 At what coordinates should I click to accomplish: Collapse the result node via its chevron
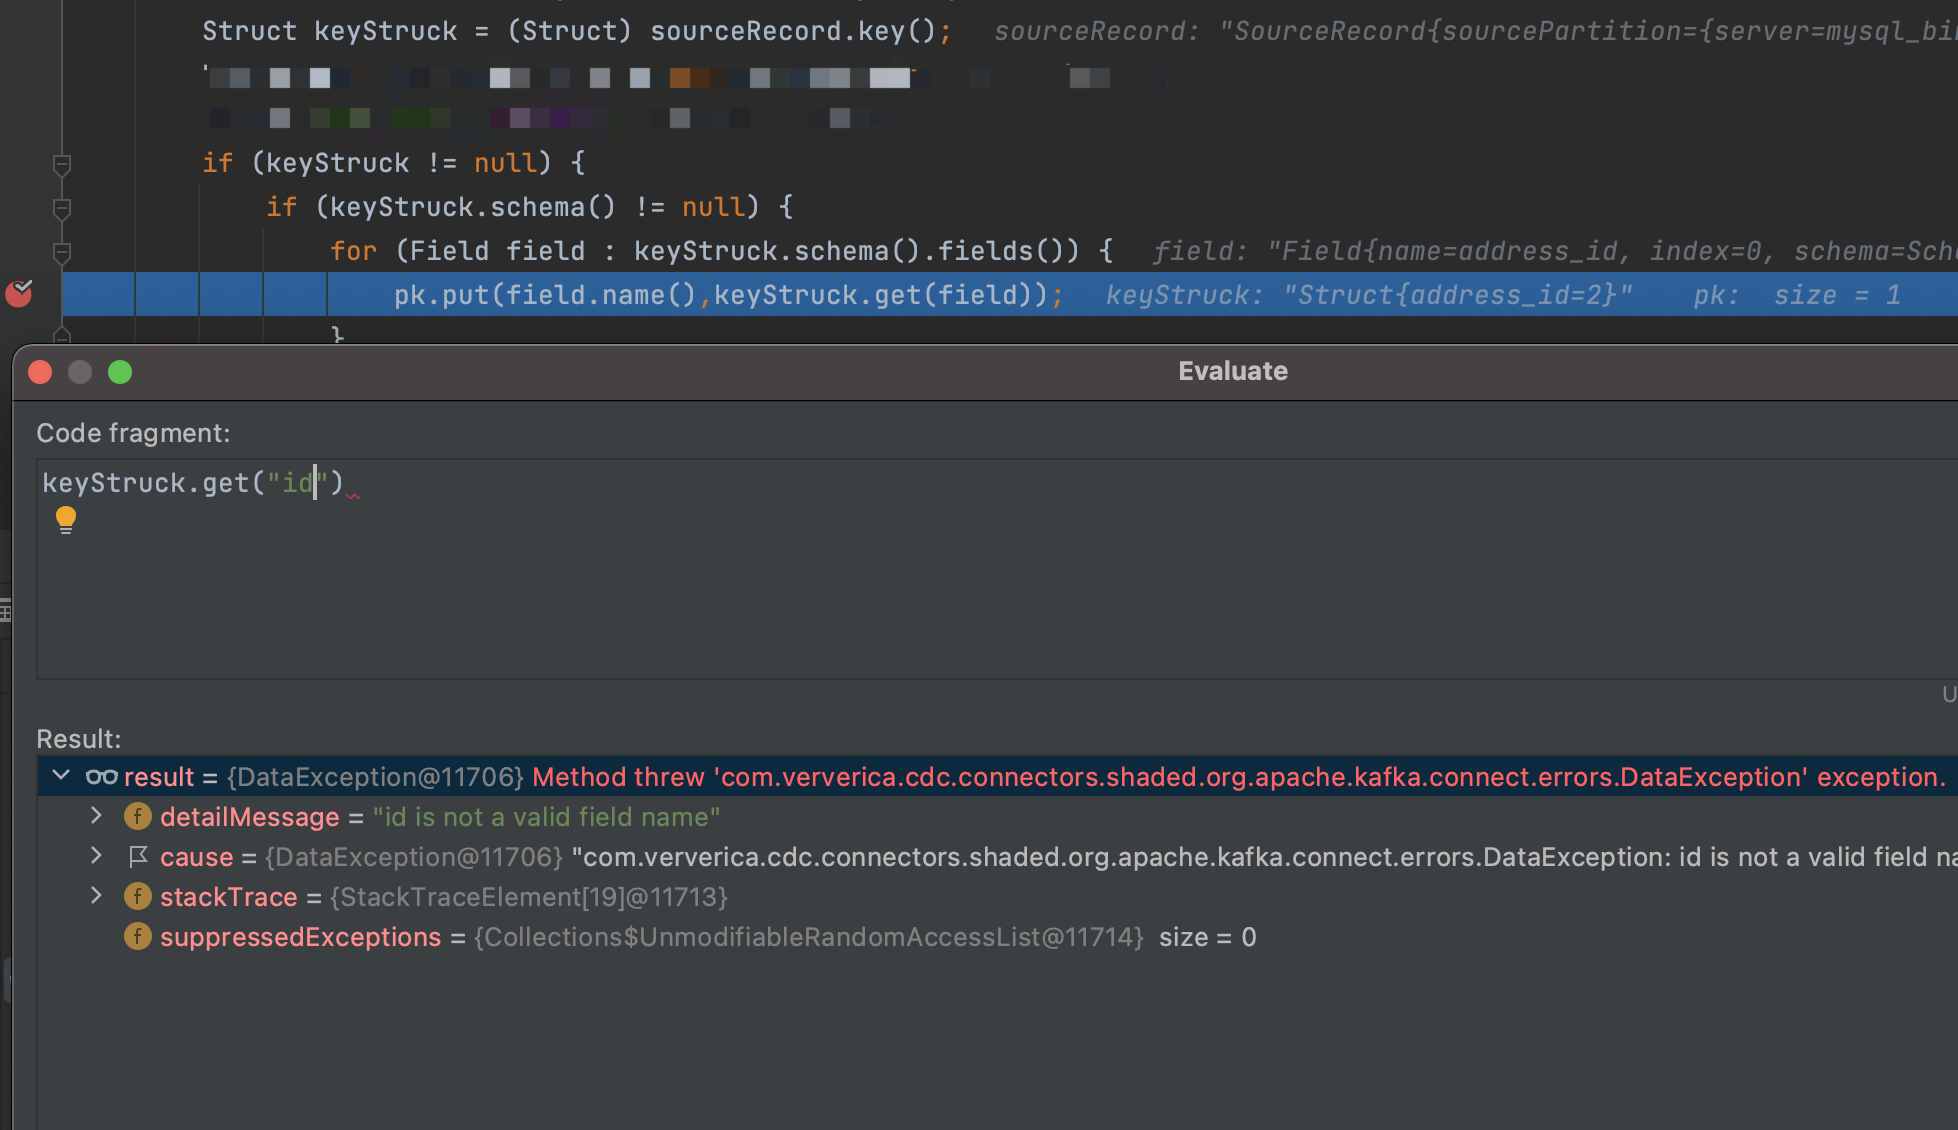(x=61, y=776)
